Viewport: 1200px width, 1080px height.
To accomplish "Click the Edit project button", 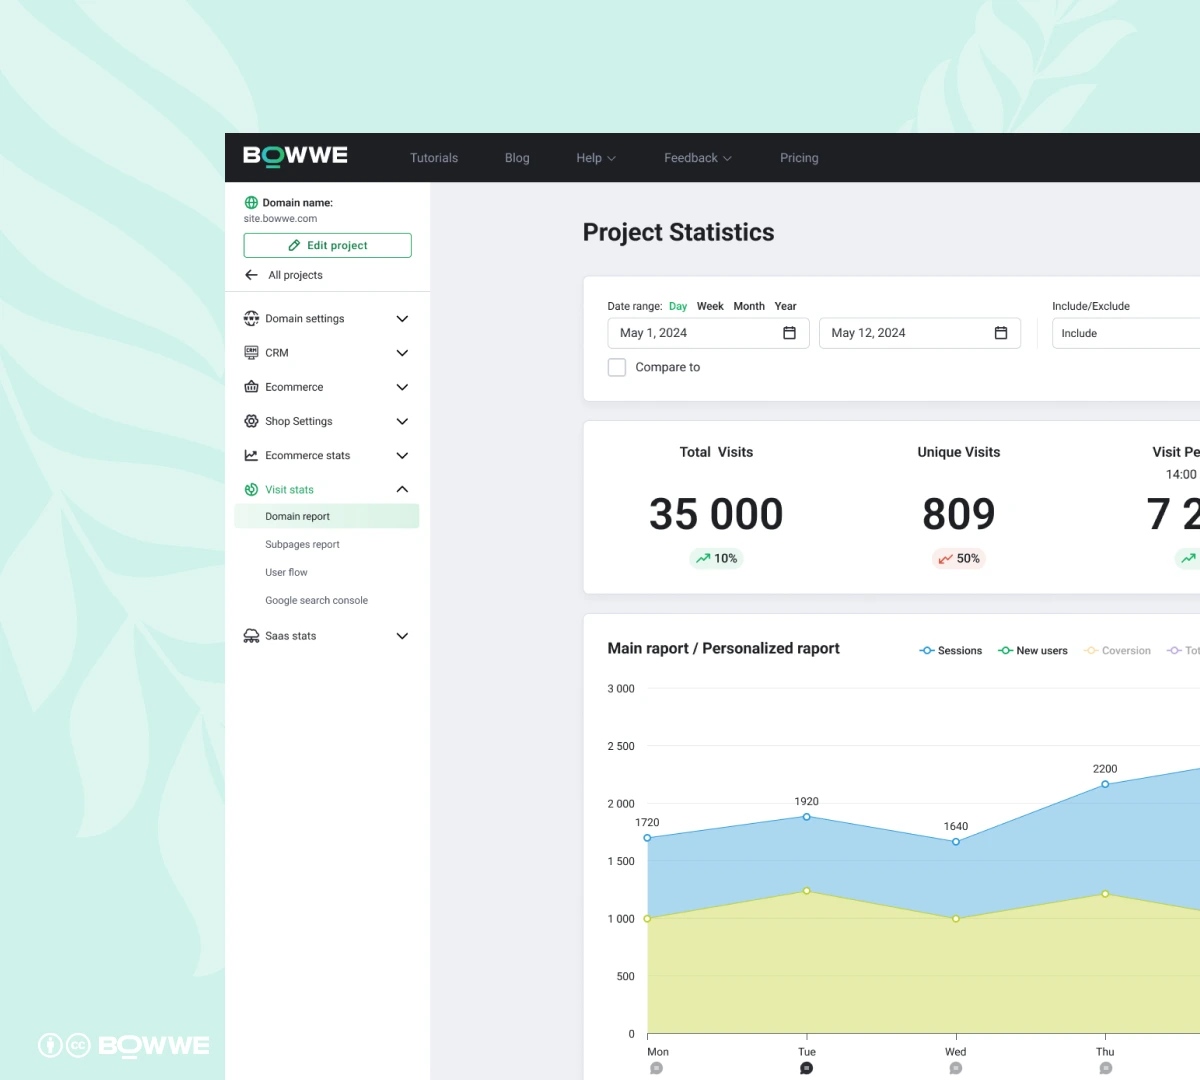I will (327, 245).
